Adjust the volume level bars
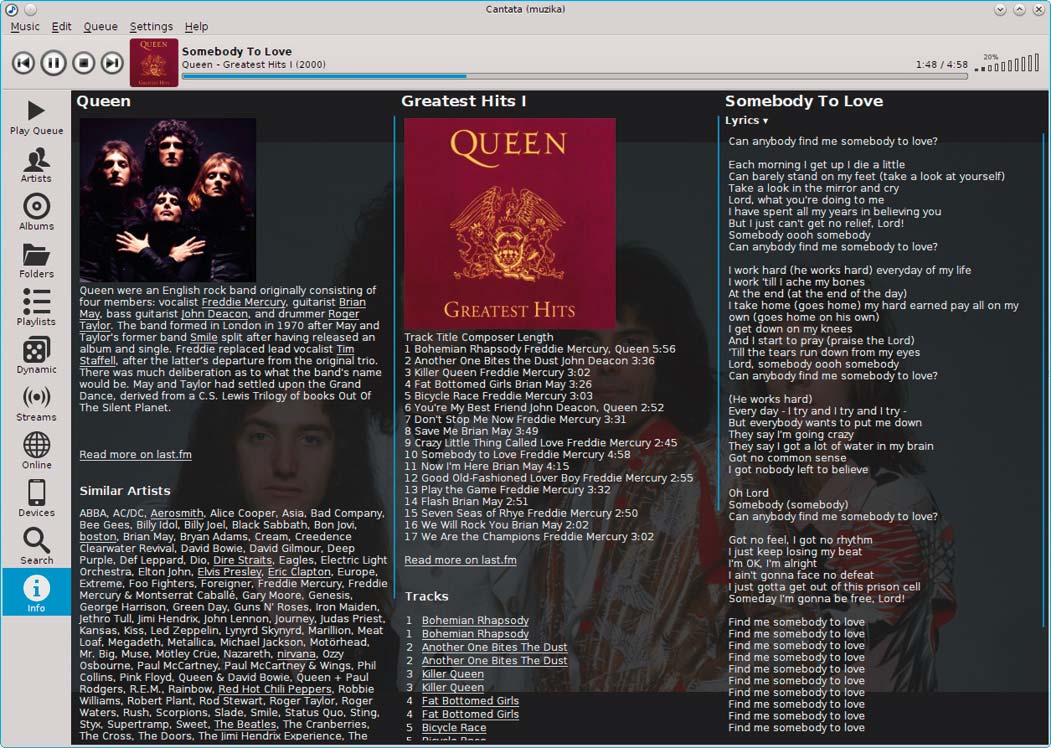Image resolution: width=1051 pixels, height=748 pixels. tap(1007, 64)
